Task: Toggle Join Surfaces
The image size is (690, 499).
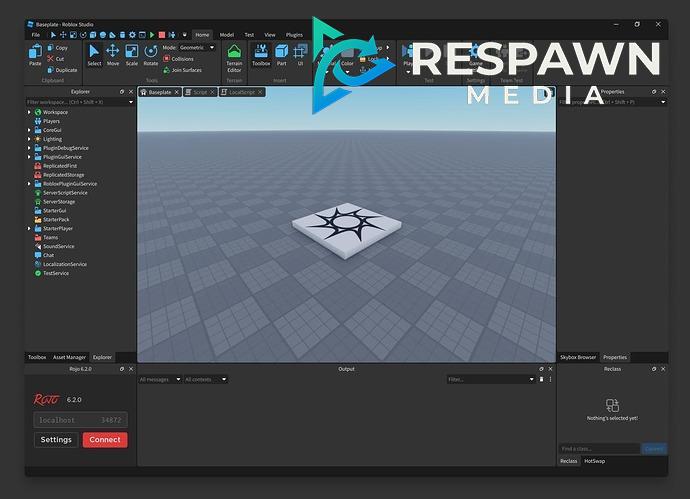Action: tap(182, 70)
